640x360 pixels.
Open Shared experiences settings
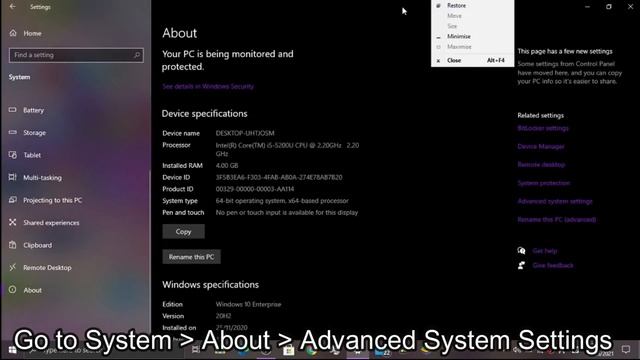click(44, 222)
